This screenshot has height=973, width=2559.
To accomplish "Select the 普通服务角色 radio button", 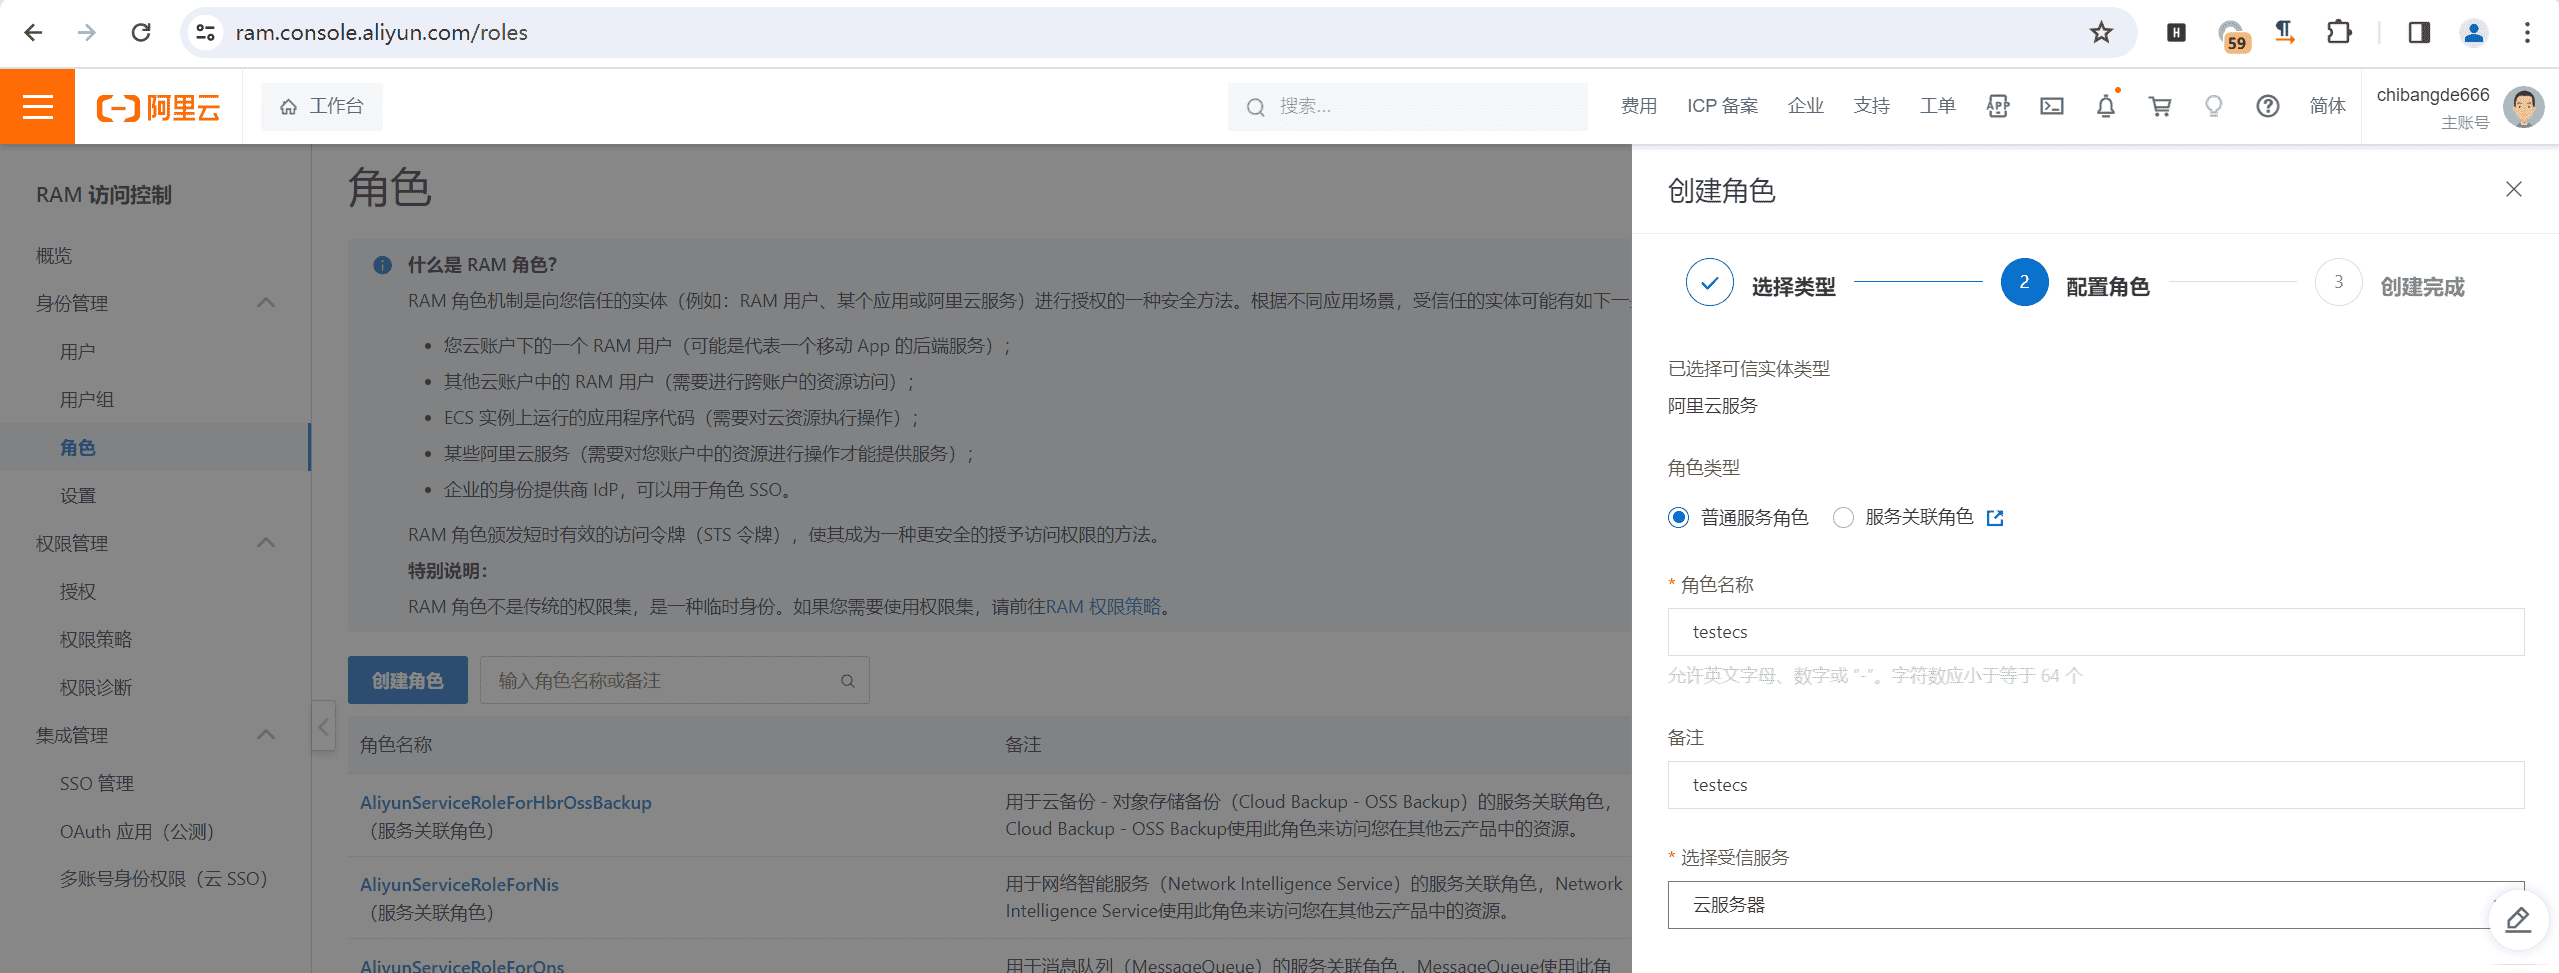I will coord(1677,517).
